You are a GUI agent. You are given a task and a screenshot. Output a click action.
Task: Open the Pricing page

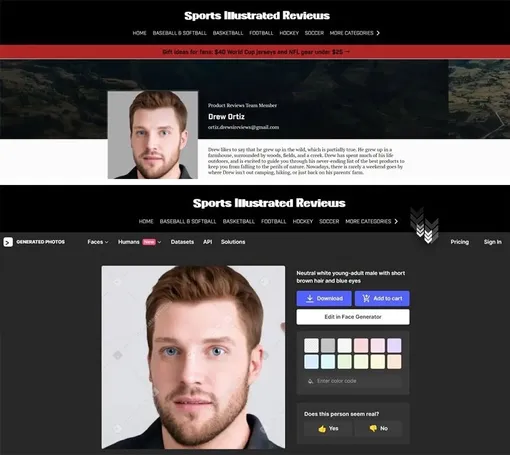(x=460, y=242)
